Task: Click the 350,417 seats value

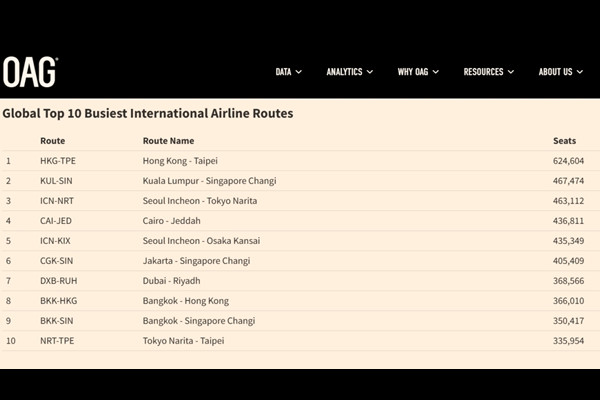Action: click(x=568, y=321)
